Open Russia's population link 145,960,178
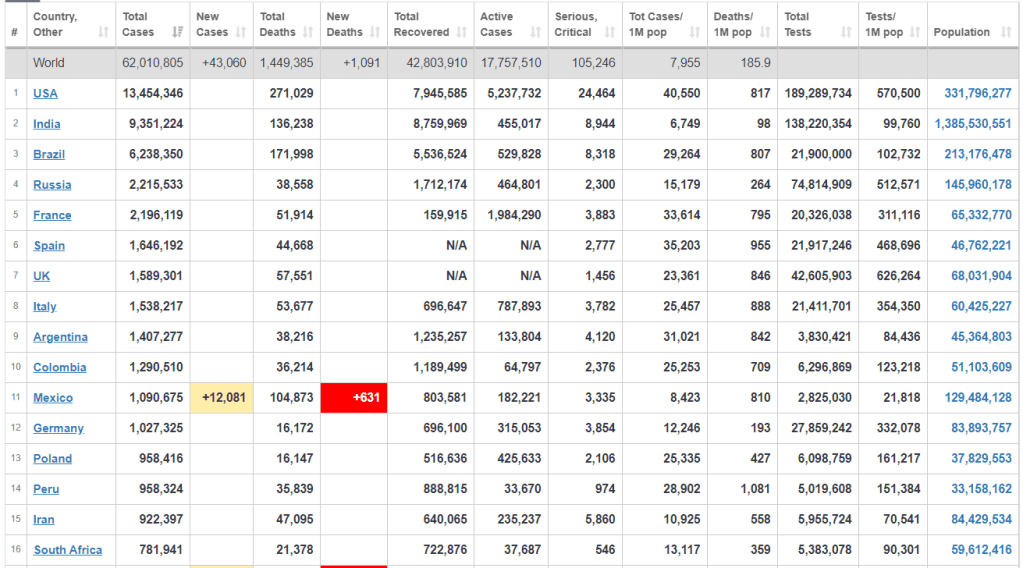The height and width of the screenshot is (568, 1023). tap(977, 185)
